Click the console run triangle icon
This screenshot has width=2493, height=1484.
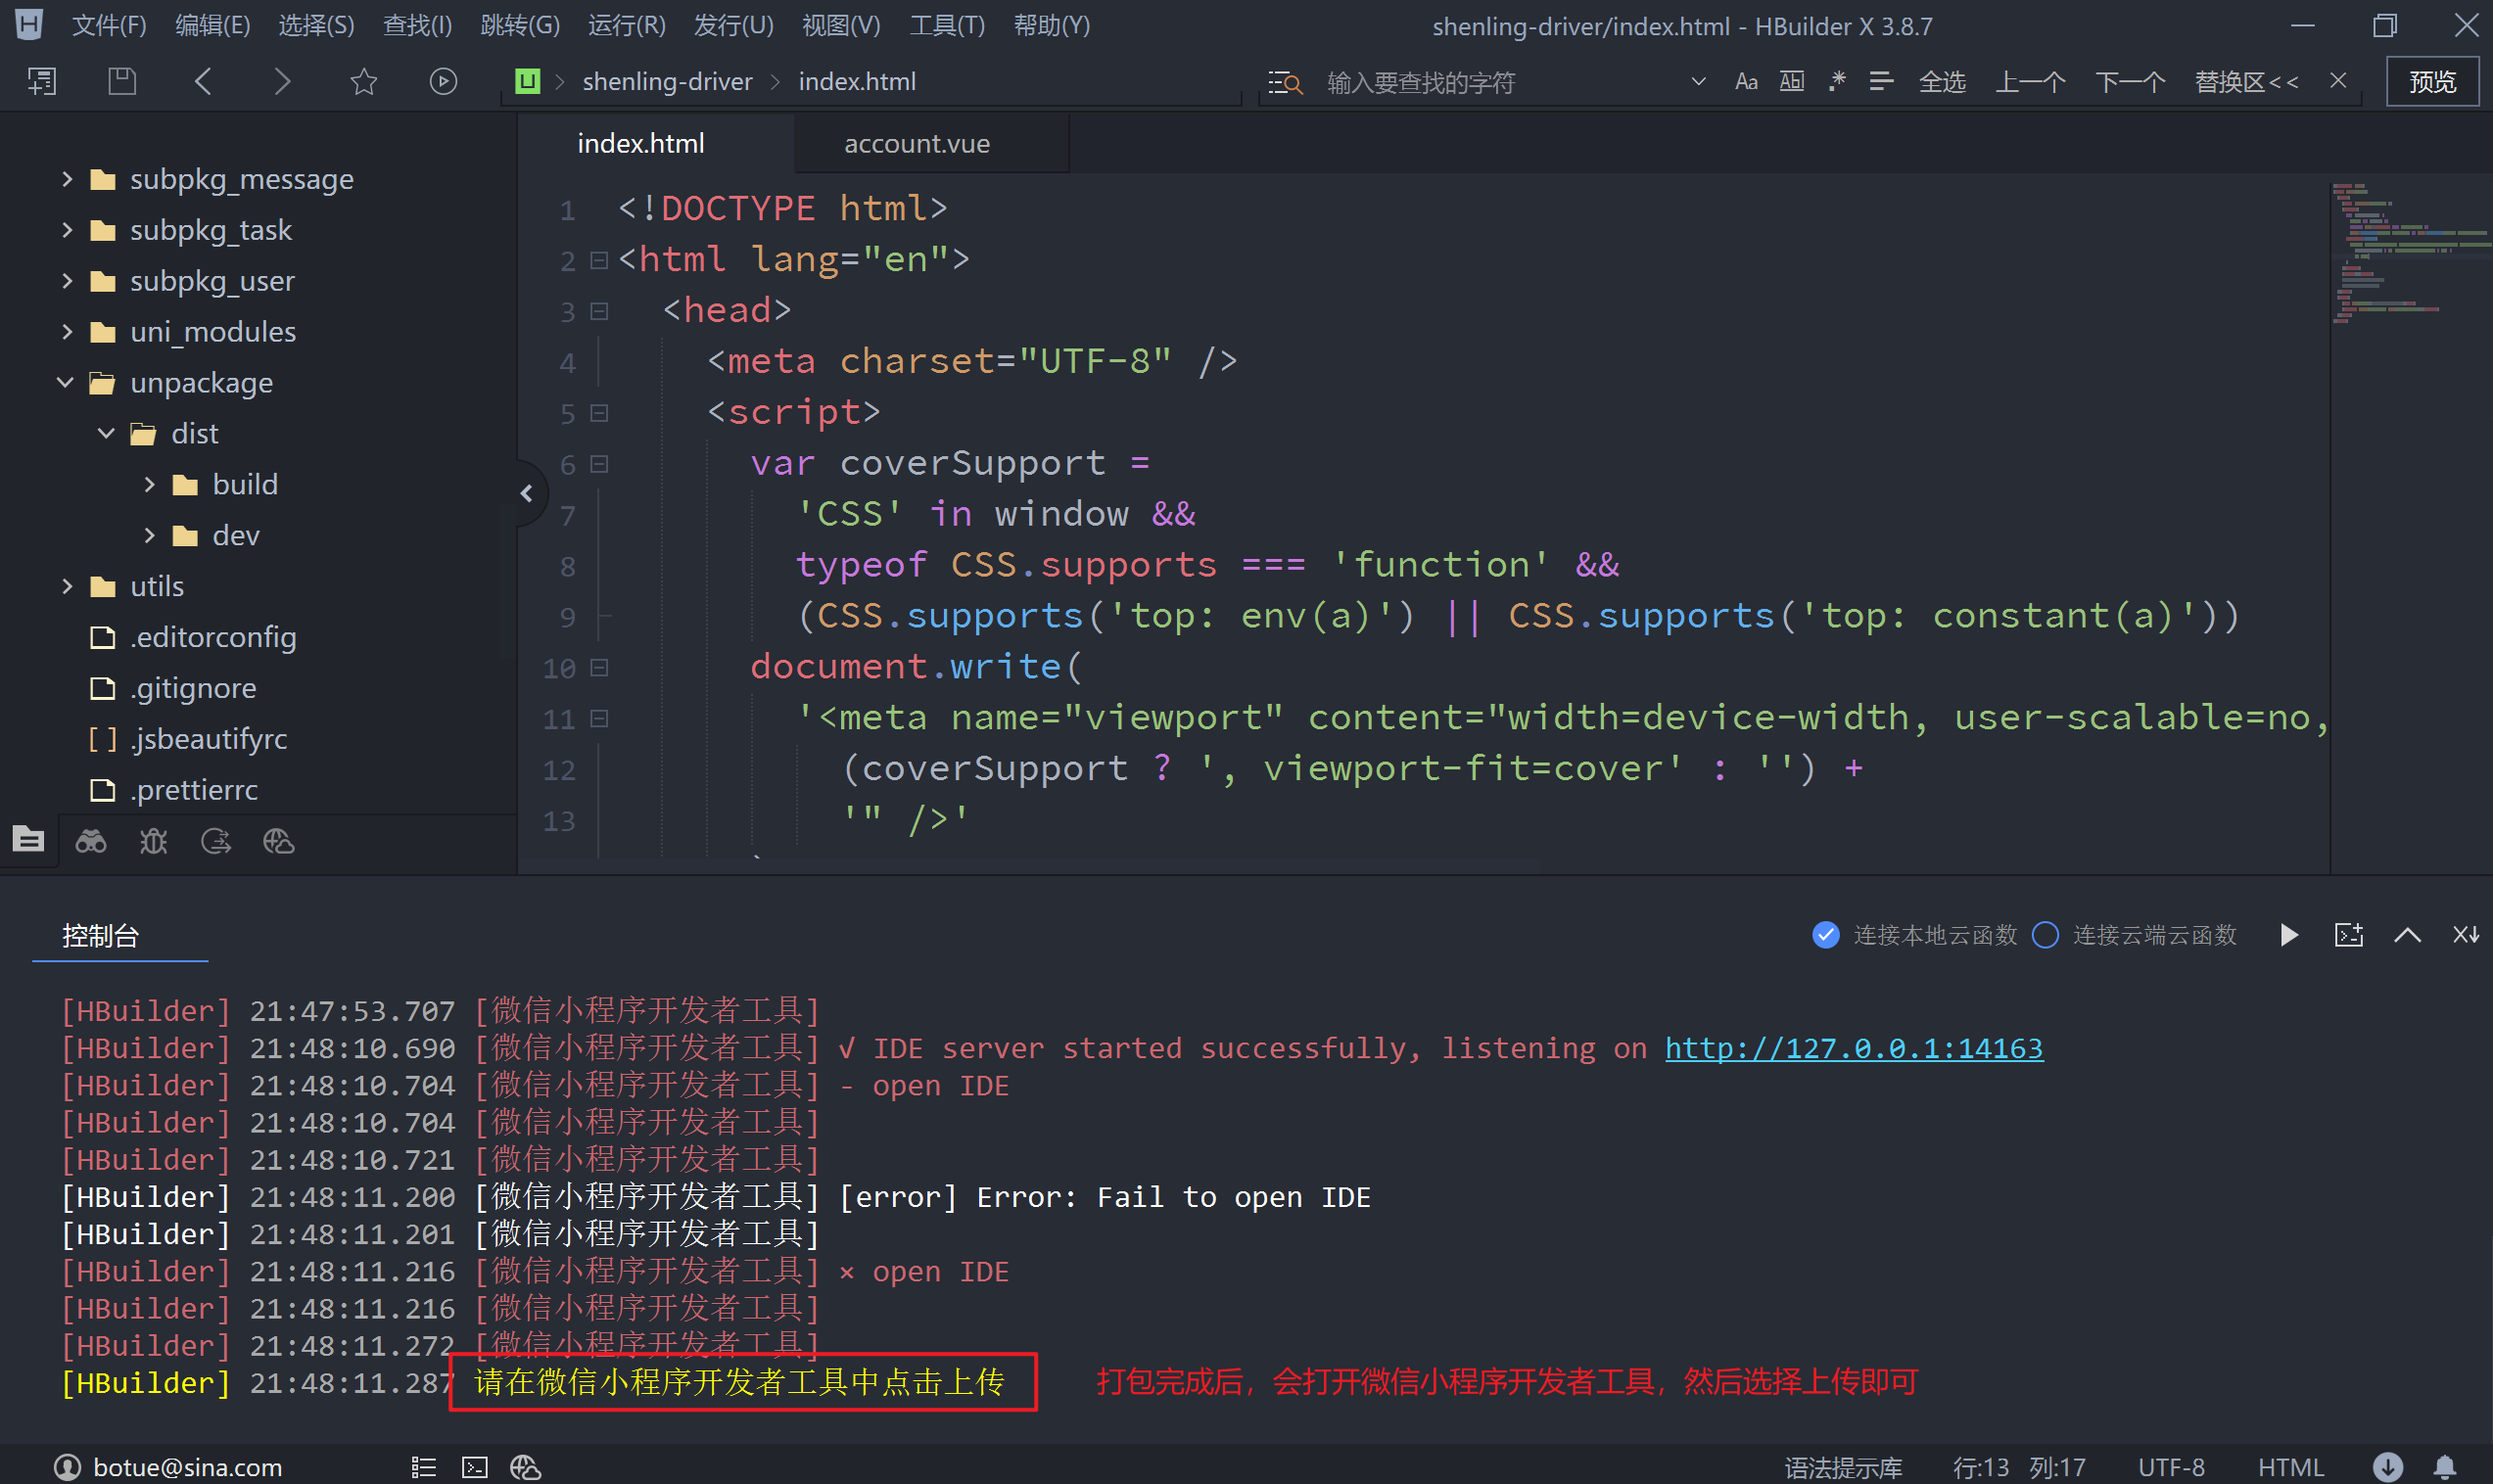pos(2288,935)
